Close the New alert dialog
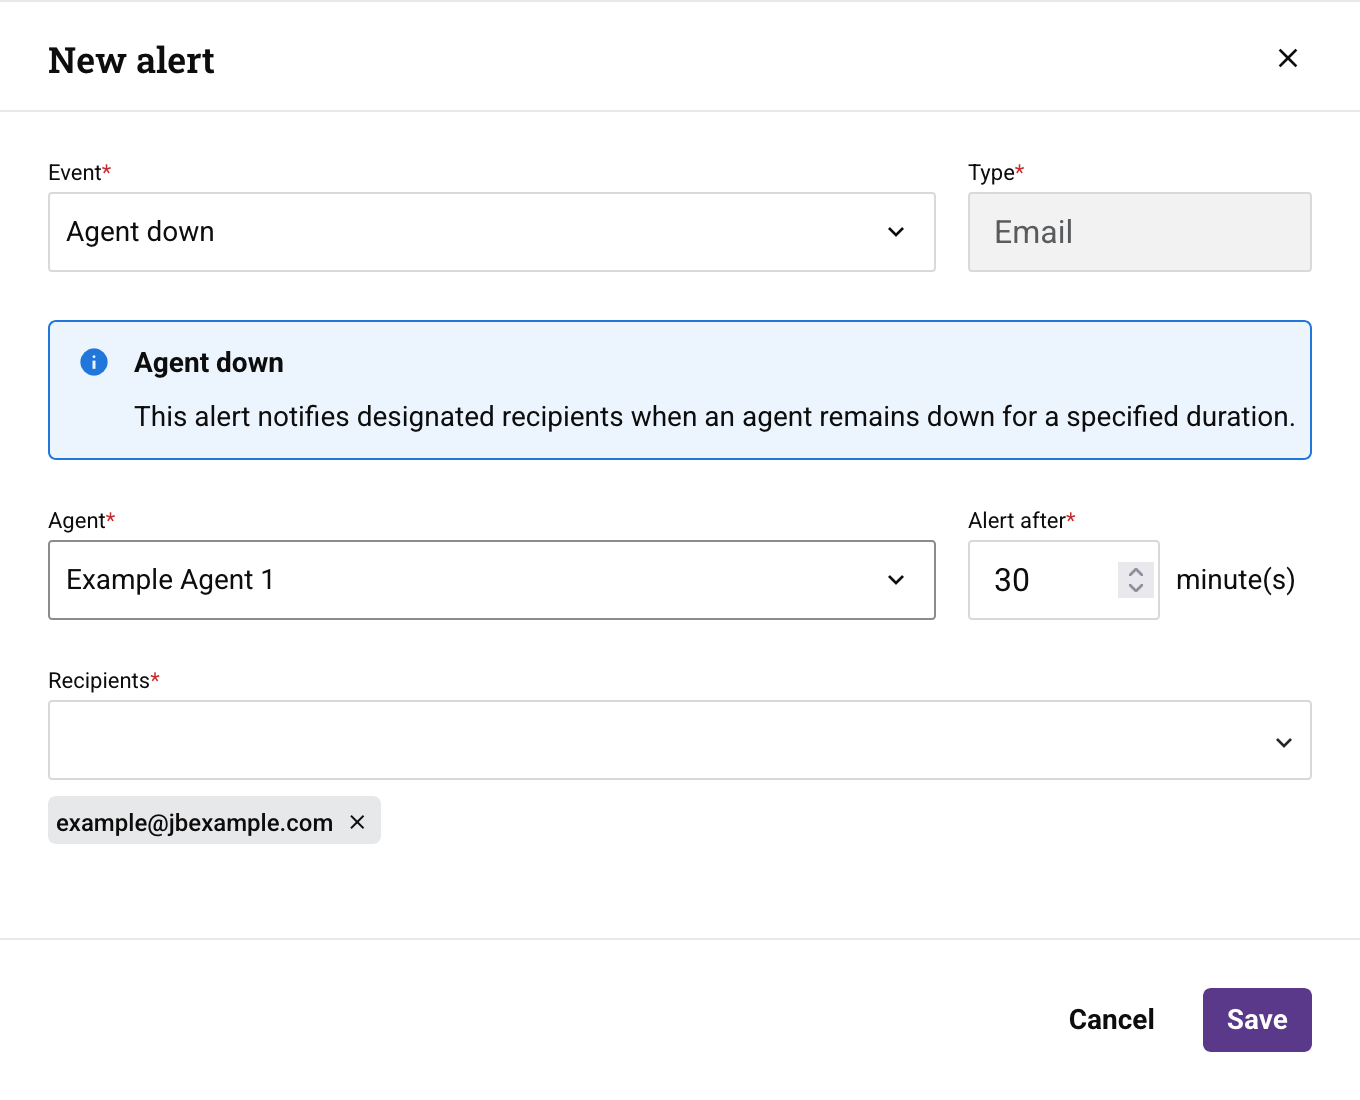 click(x=1287, y=58)
